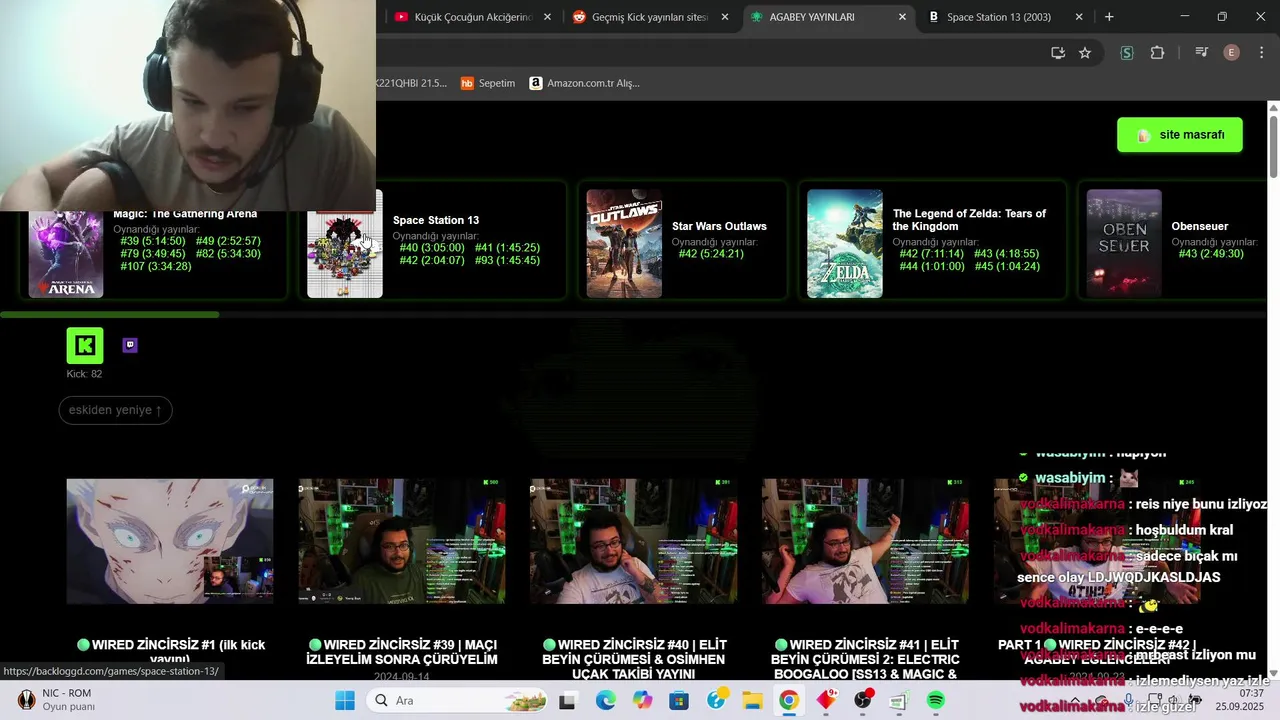Open the NIC - ROM score widget
Image resolution: width=1280 pixels, height=720 pixels.
57,700
